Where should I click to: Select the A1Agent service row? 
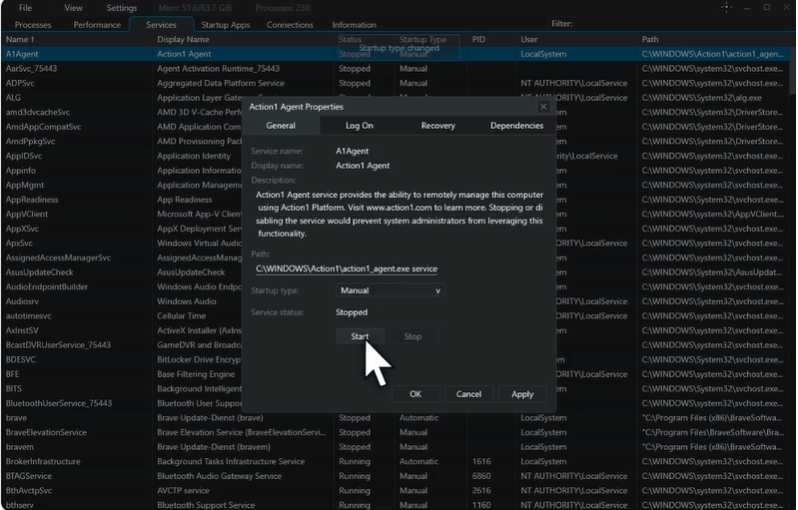pos(395,54)
